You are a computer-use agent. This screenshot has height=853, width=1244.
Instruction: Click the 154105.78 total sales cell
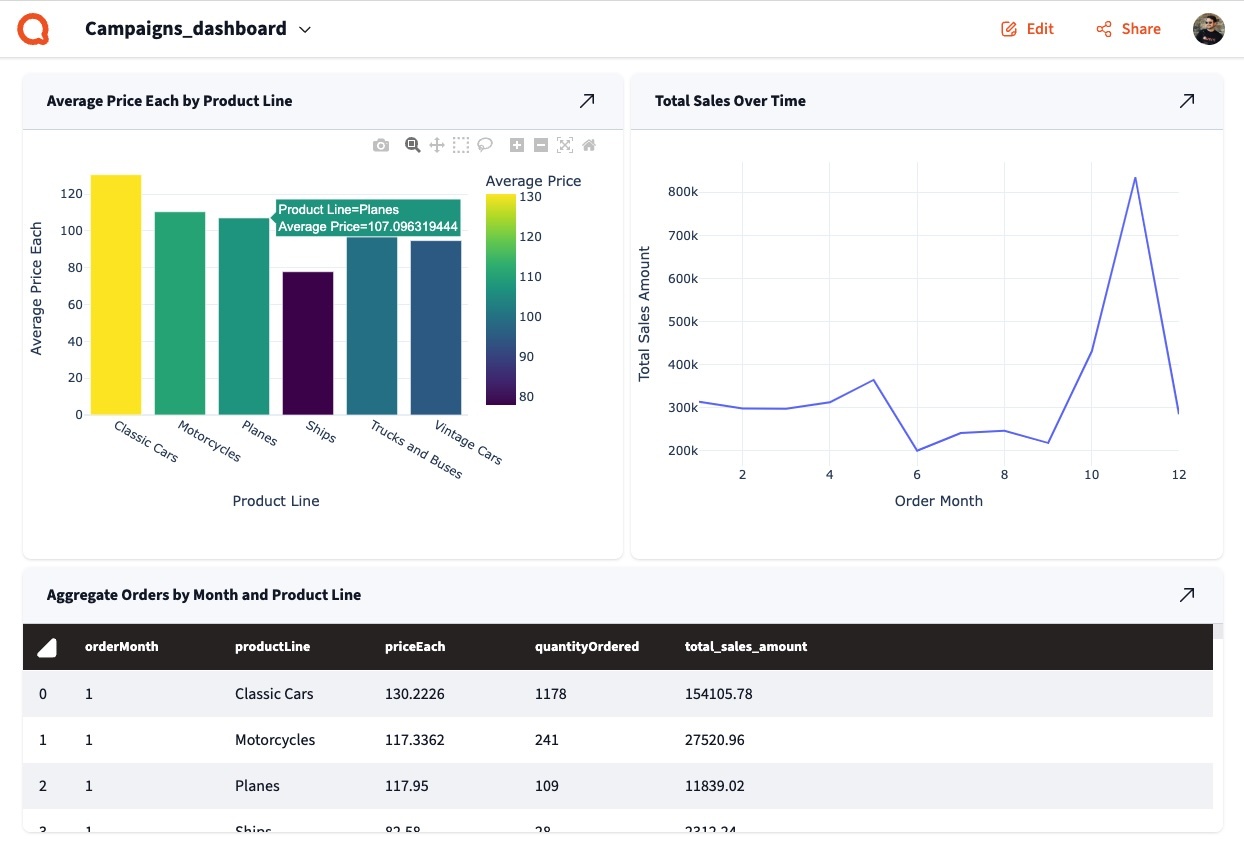pyautogui.click(x=719, y=694)
